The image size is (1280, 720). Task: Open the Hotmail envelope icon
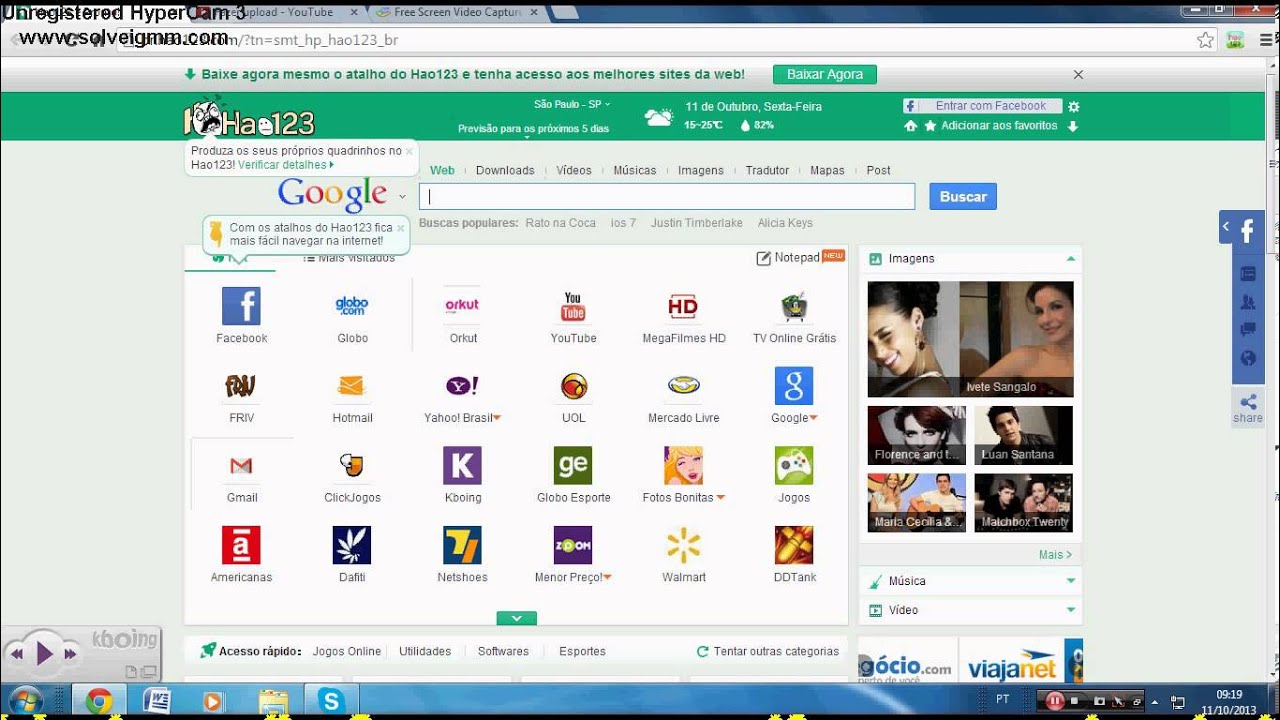[352, 386]
